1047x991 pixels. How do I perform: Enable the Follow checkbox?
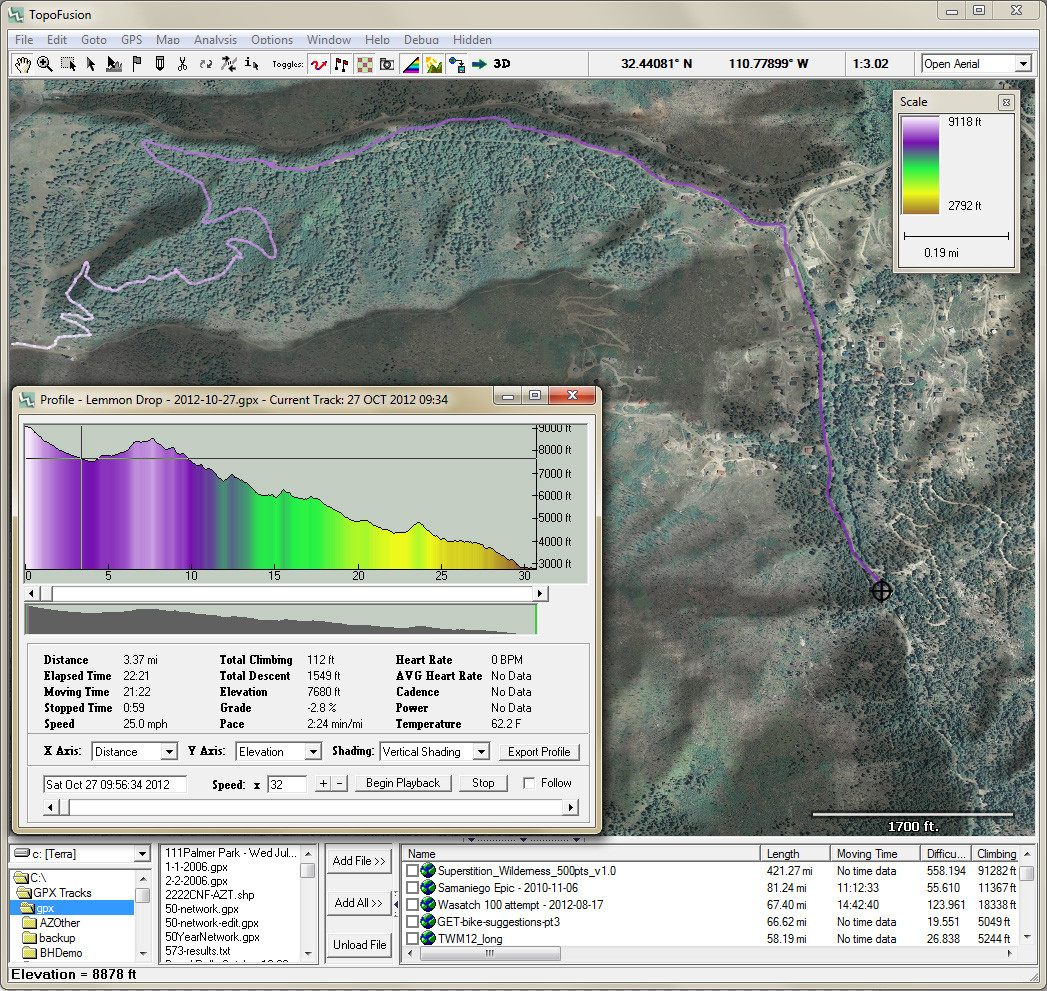click(x=529, y=783)
